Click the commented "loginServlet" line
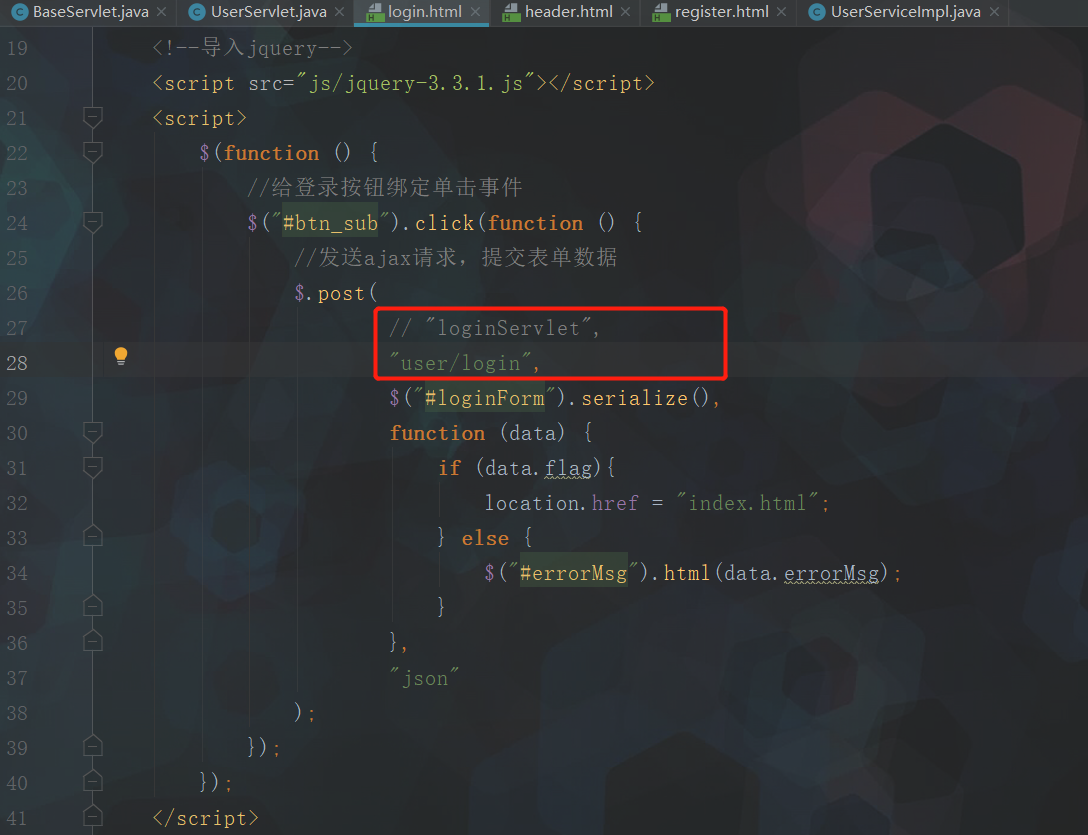 tap(494, 328)
